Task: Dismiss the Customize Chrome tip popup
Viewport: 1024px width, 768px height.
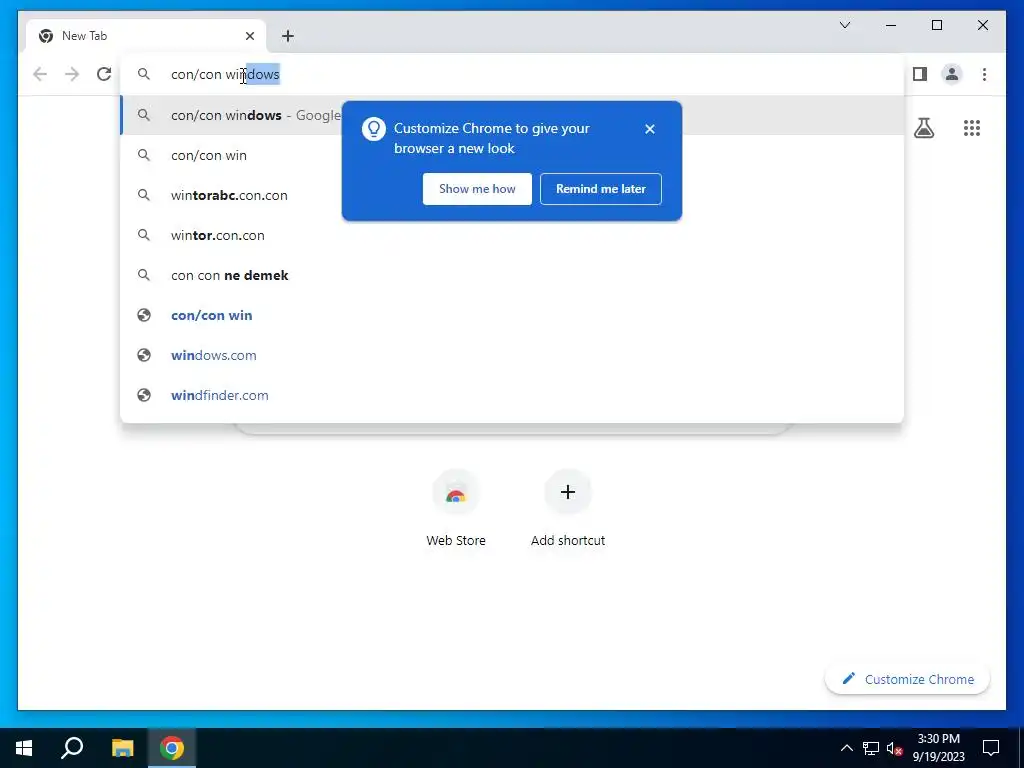Action: [x=650, y=129]
